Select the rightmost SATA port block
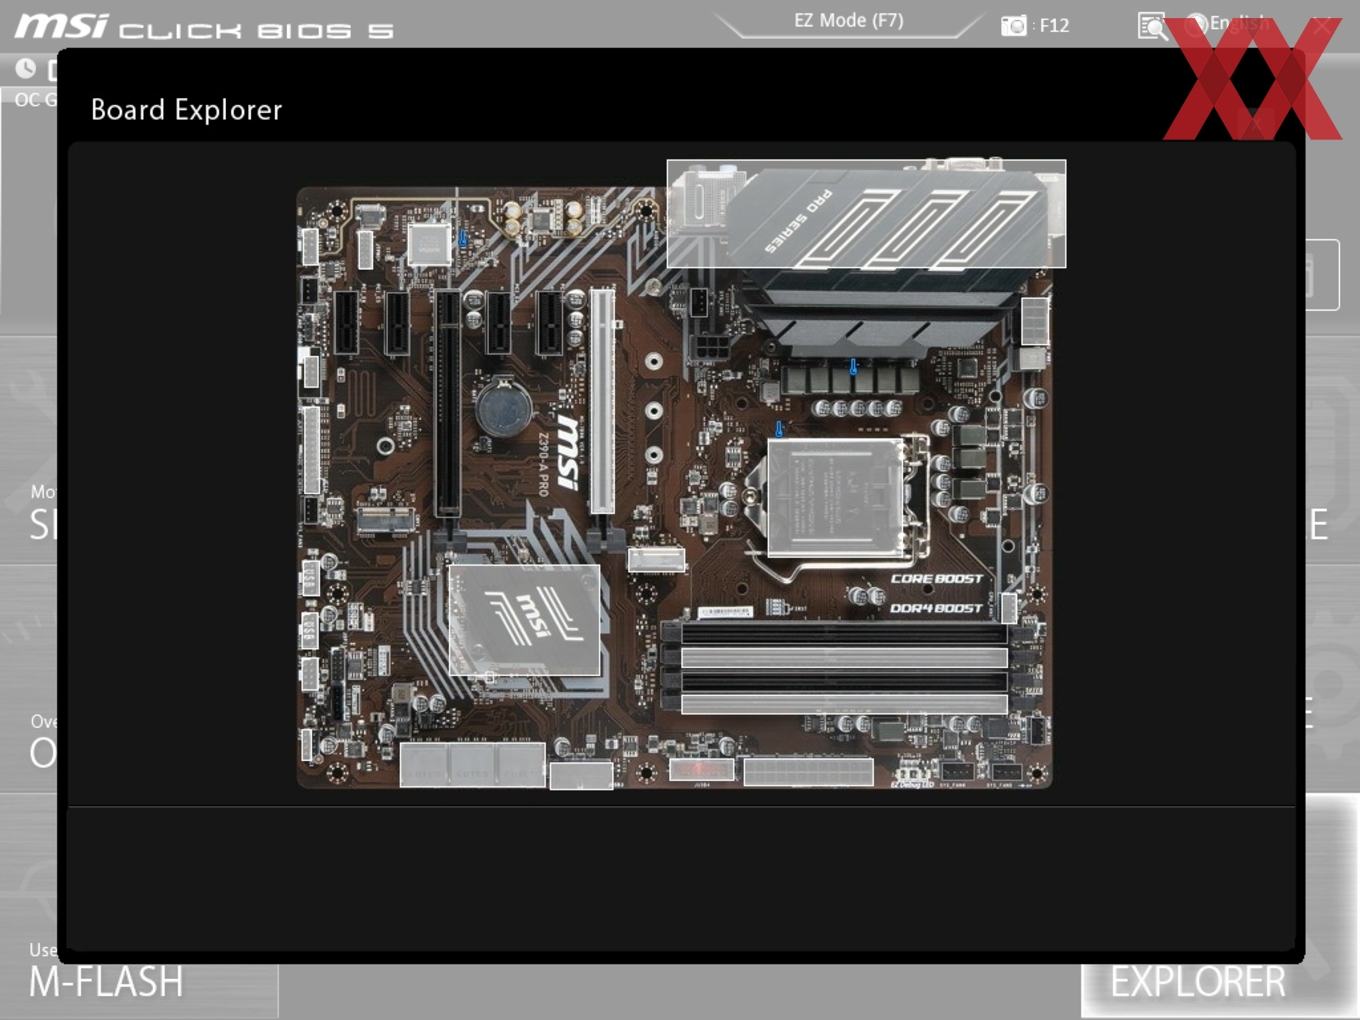This screenshot has width=1360, height=1020. 520,764
